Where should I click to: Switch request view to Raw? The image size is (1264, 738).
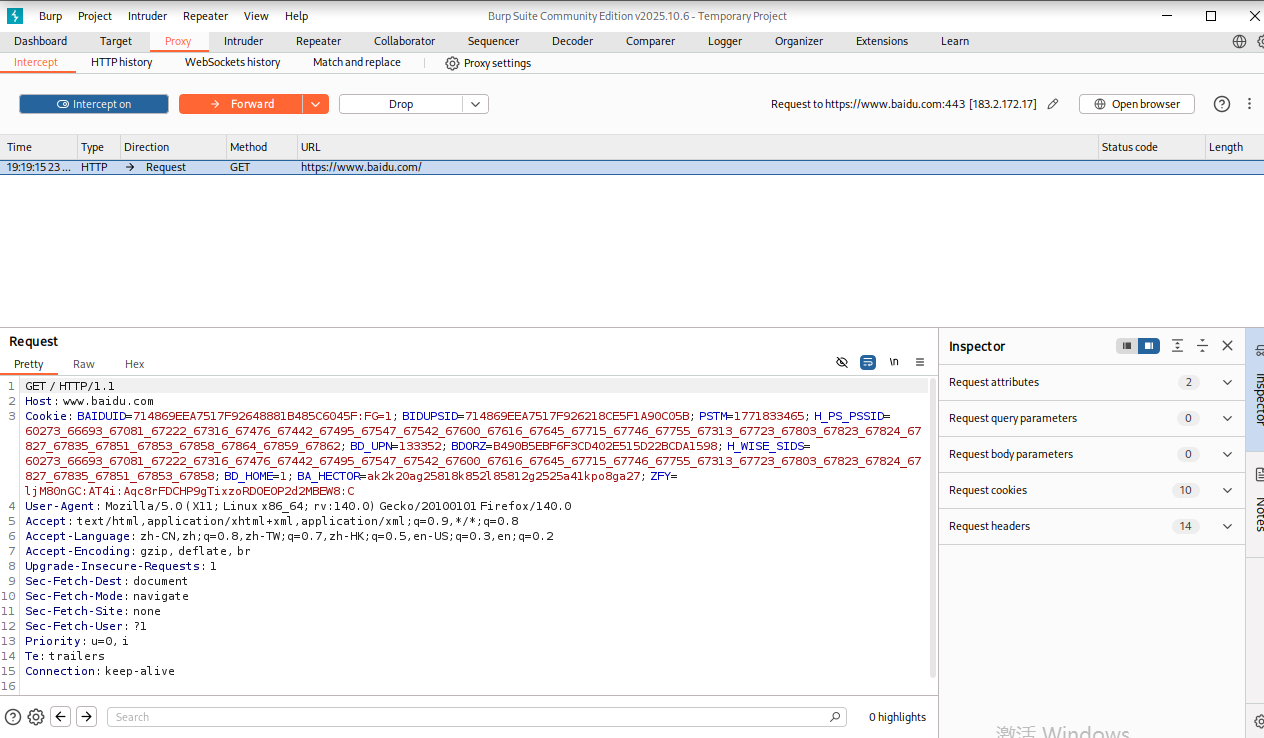click(x=84, y=364)
